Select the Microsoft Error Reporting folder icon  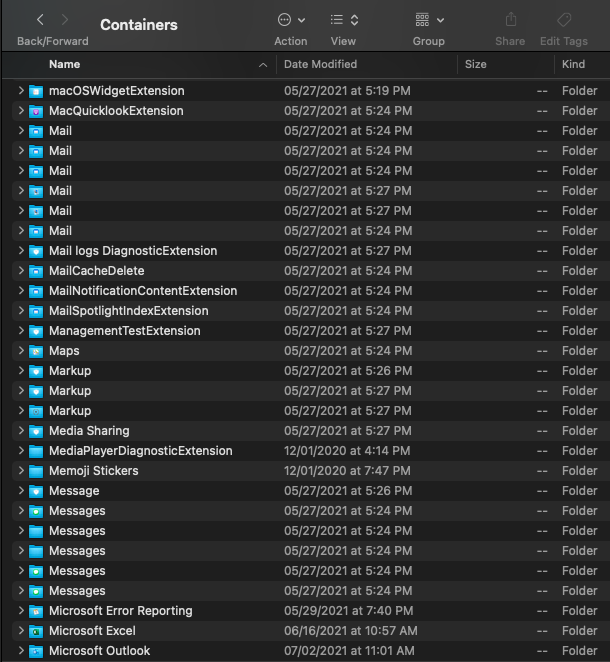36,611
